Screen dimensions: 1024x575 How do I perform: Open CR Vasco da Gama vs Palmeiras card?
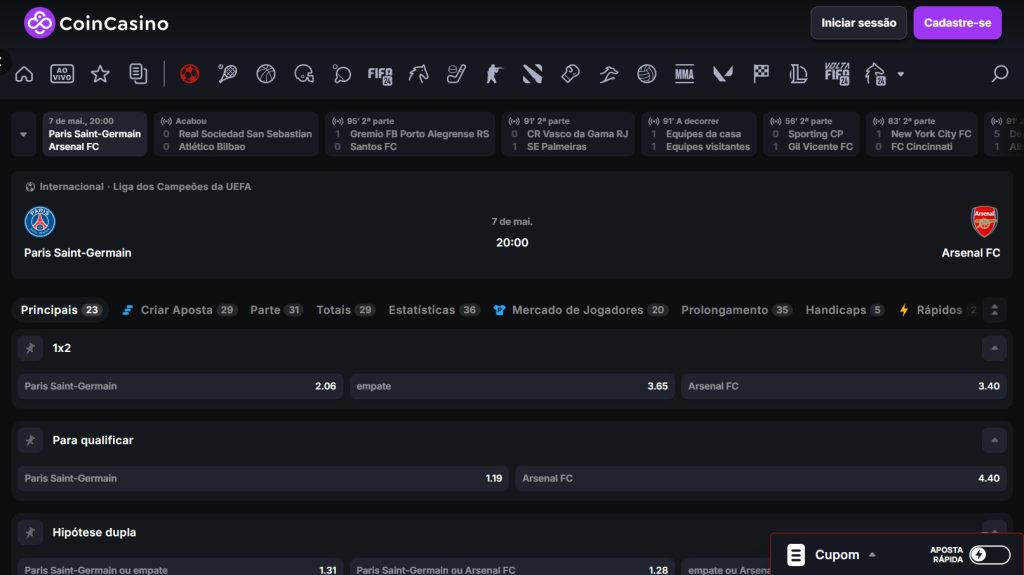pos(568,134)
